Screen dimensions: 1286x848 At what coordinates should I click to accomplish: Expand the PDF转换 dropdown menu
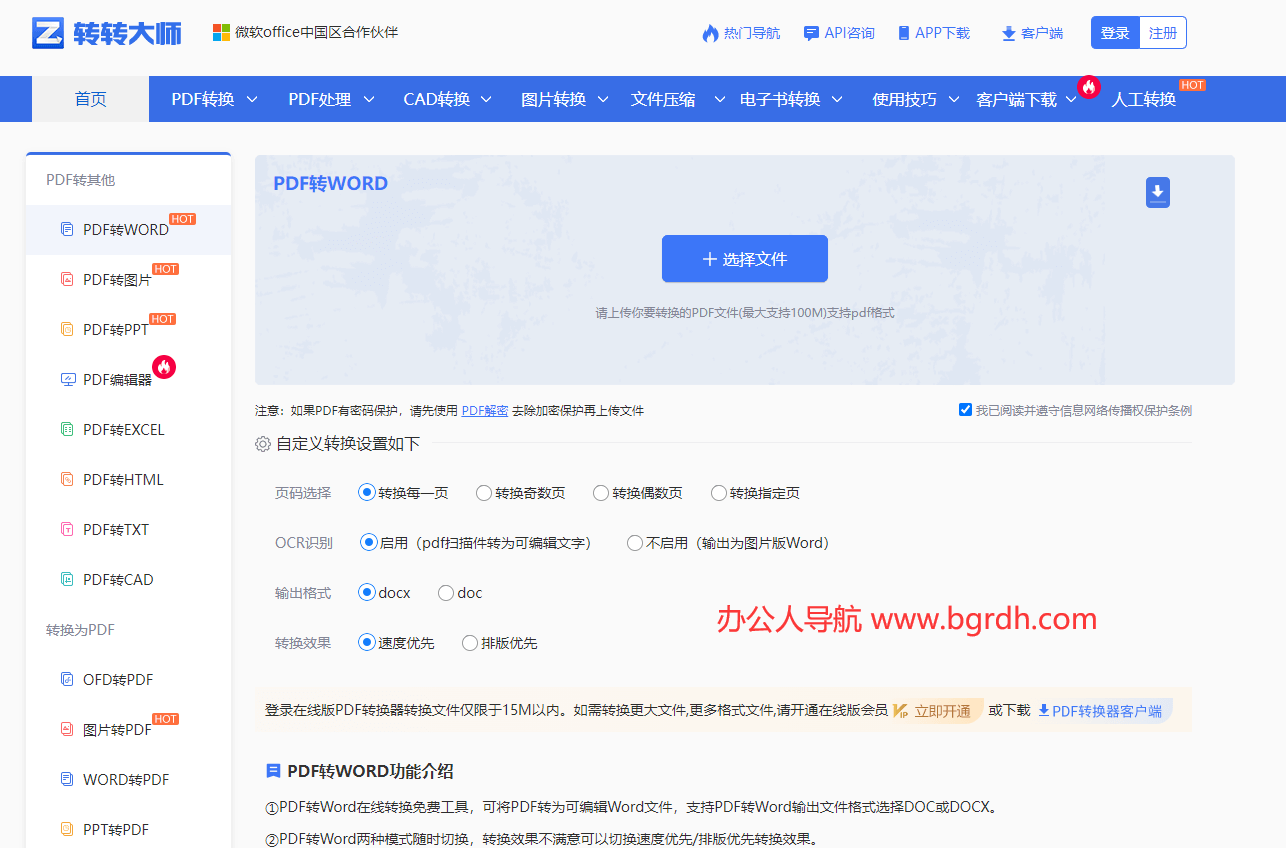tap(214, 99)
